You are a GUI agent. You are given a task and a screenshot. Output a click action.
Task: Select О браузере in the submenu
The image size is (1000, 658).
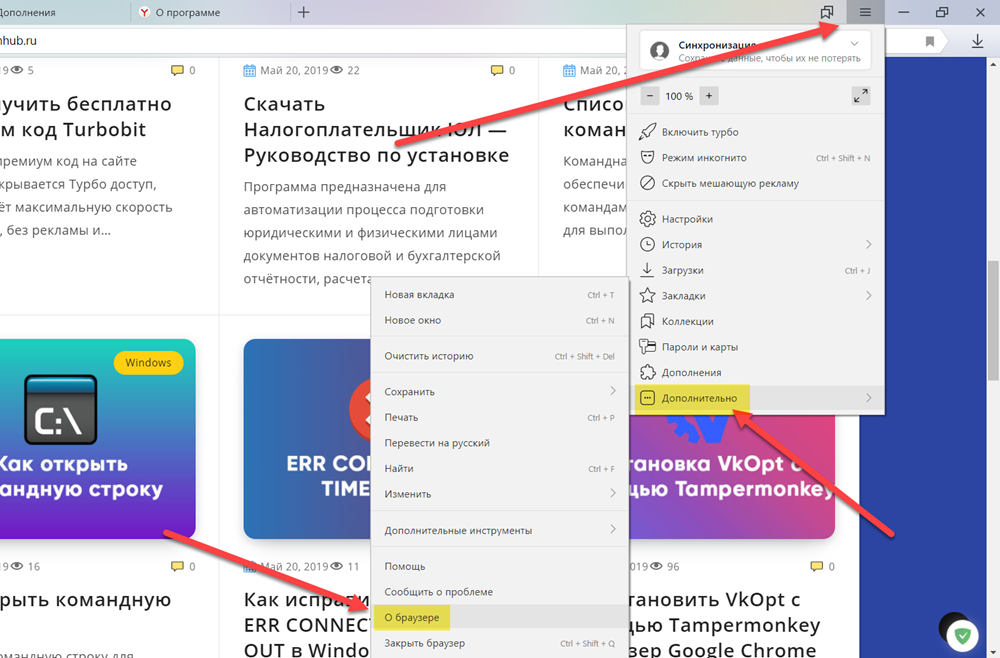tap(412, 617)
